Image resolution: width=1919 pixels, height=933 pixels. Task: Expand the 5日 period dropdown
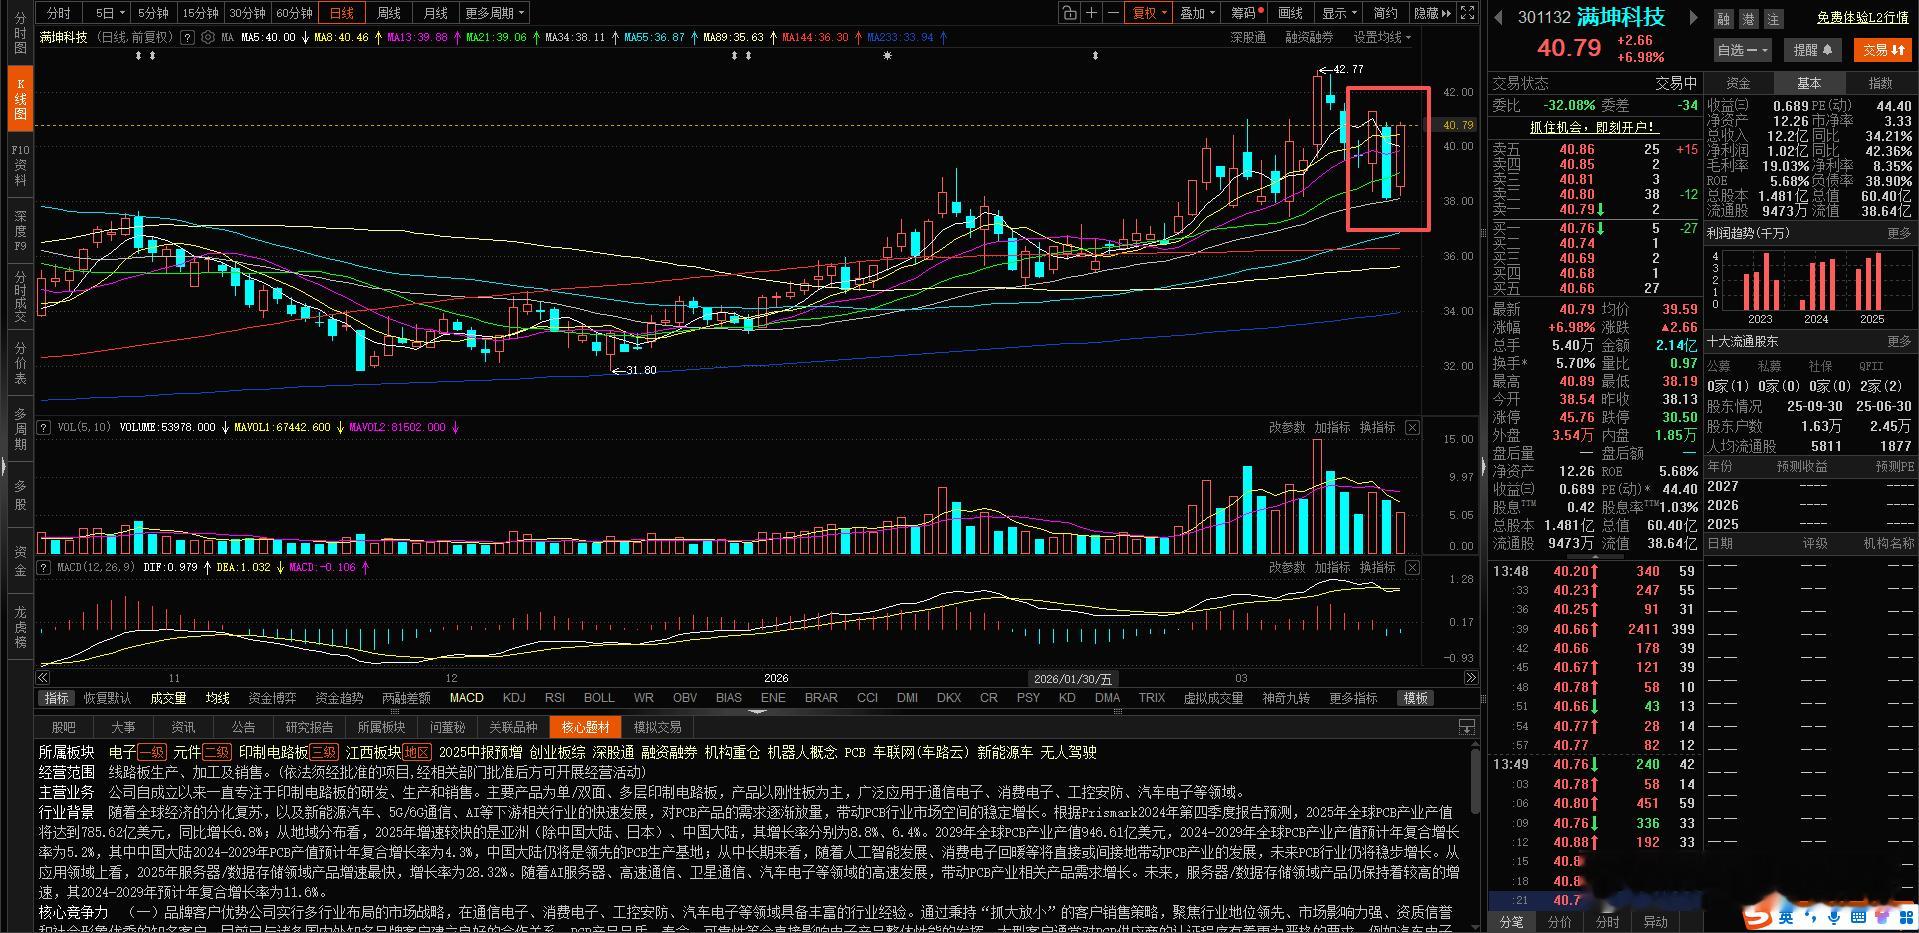(x=110, y=13)
